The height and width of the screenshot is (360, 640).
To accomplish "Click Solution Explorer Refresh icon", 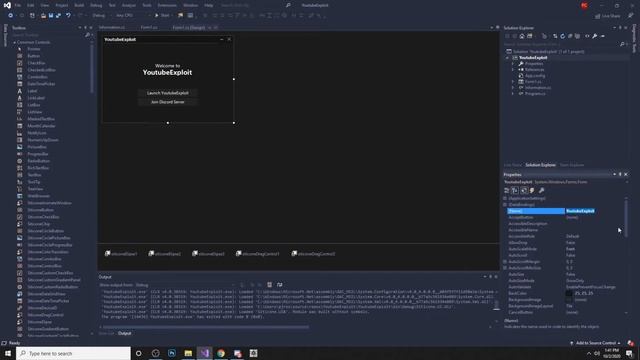I will point(562,36).
